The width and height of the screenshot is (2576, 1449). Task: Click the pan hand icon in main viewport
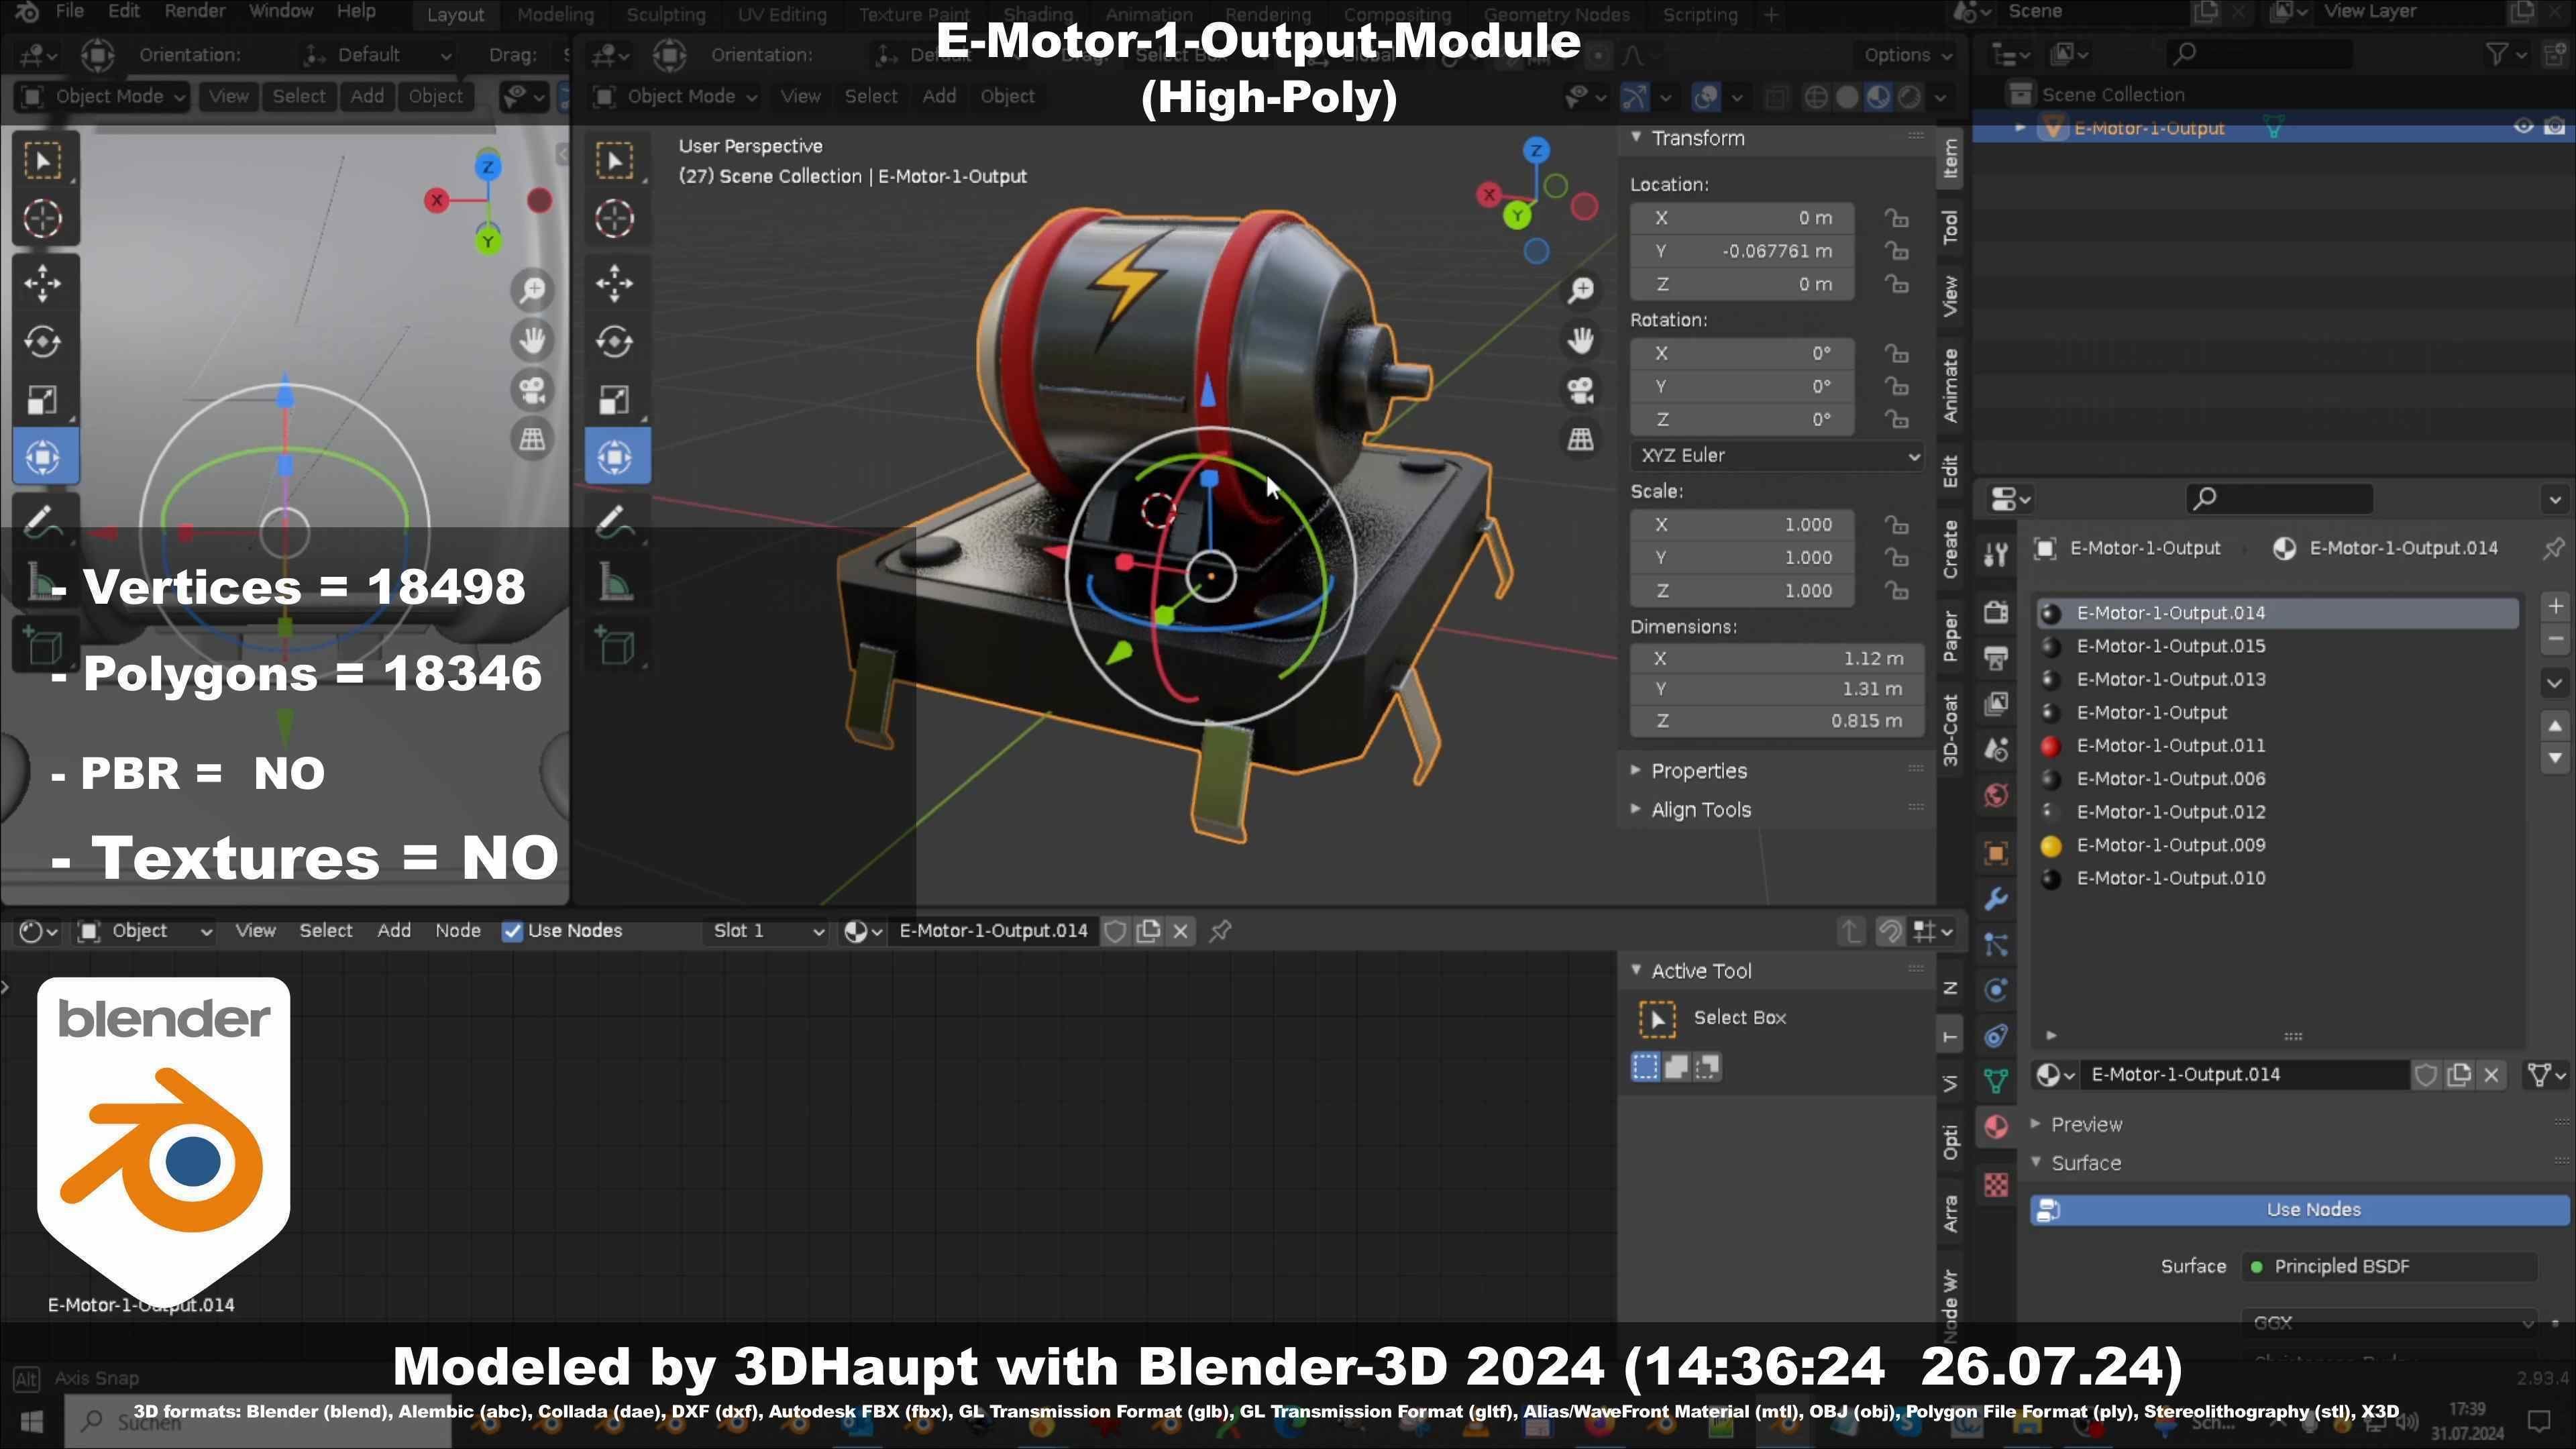click(1581, 340)
